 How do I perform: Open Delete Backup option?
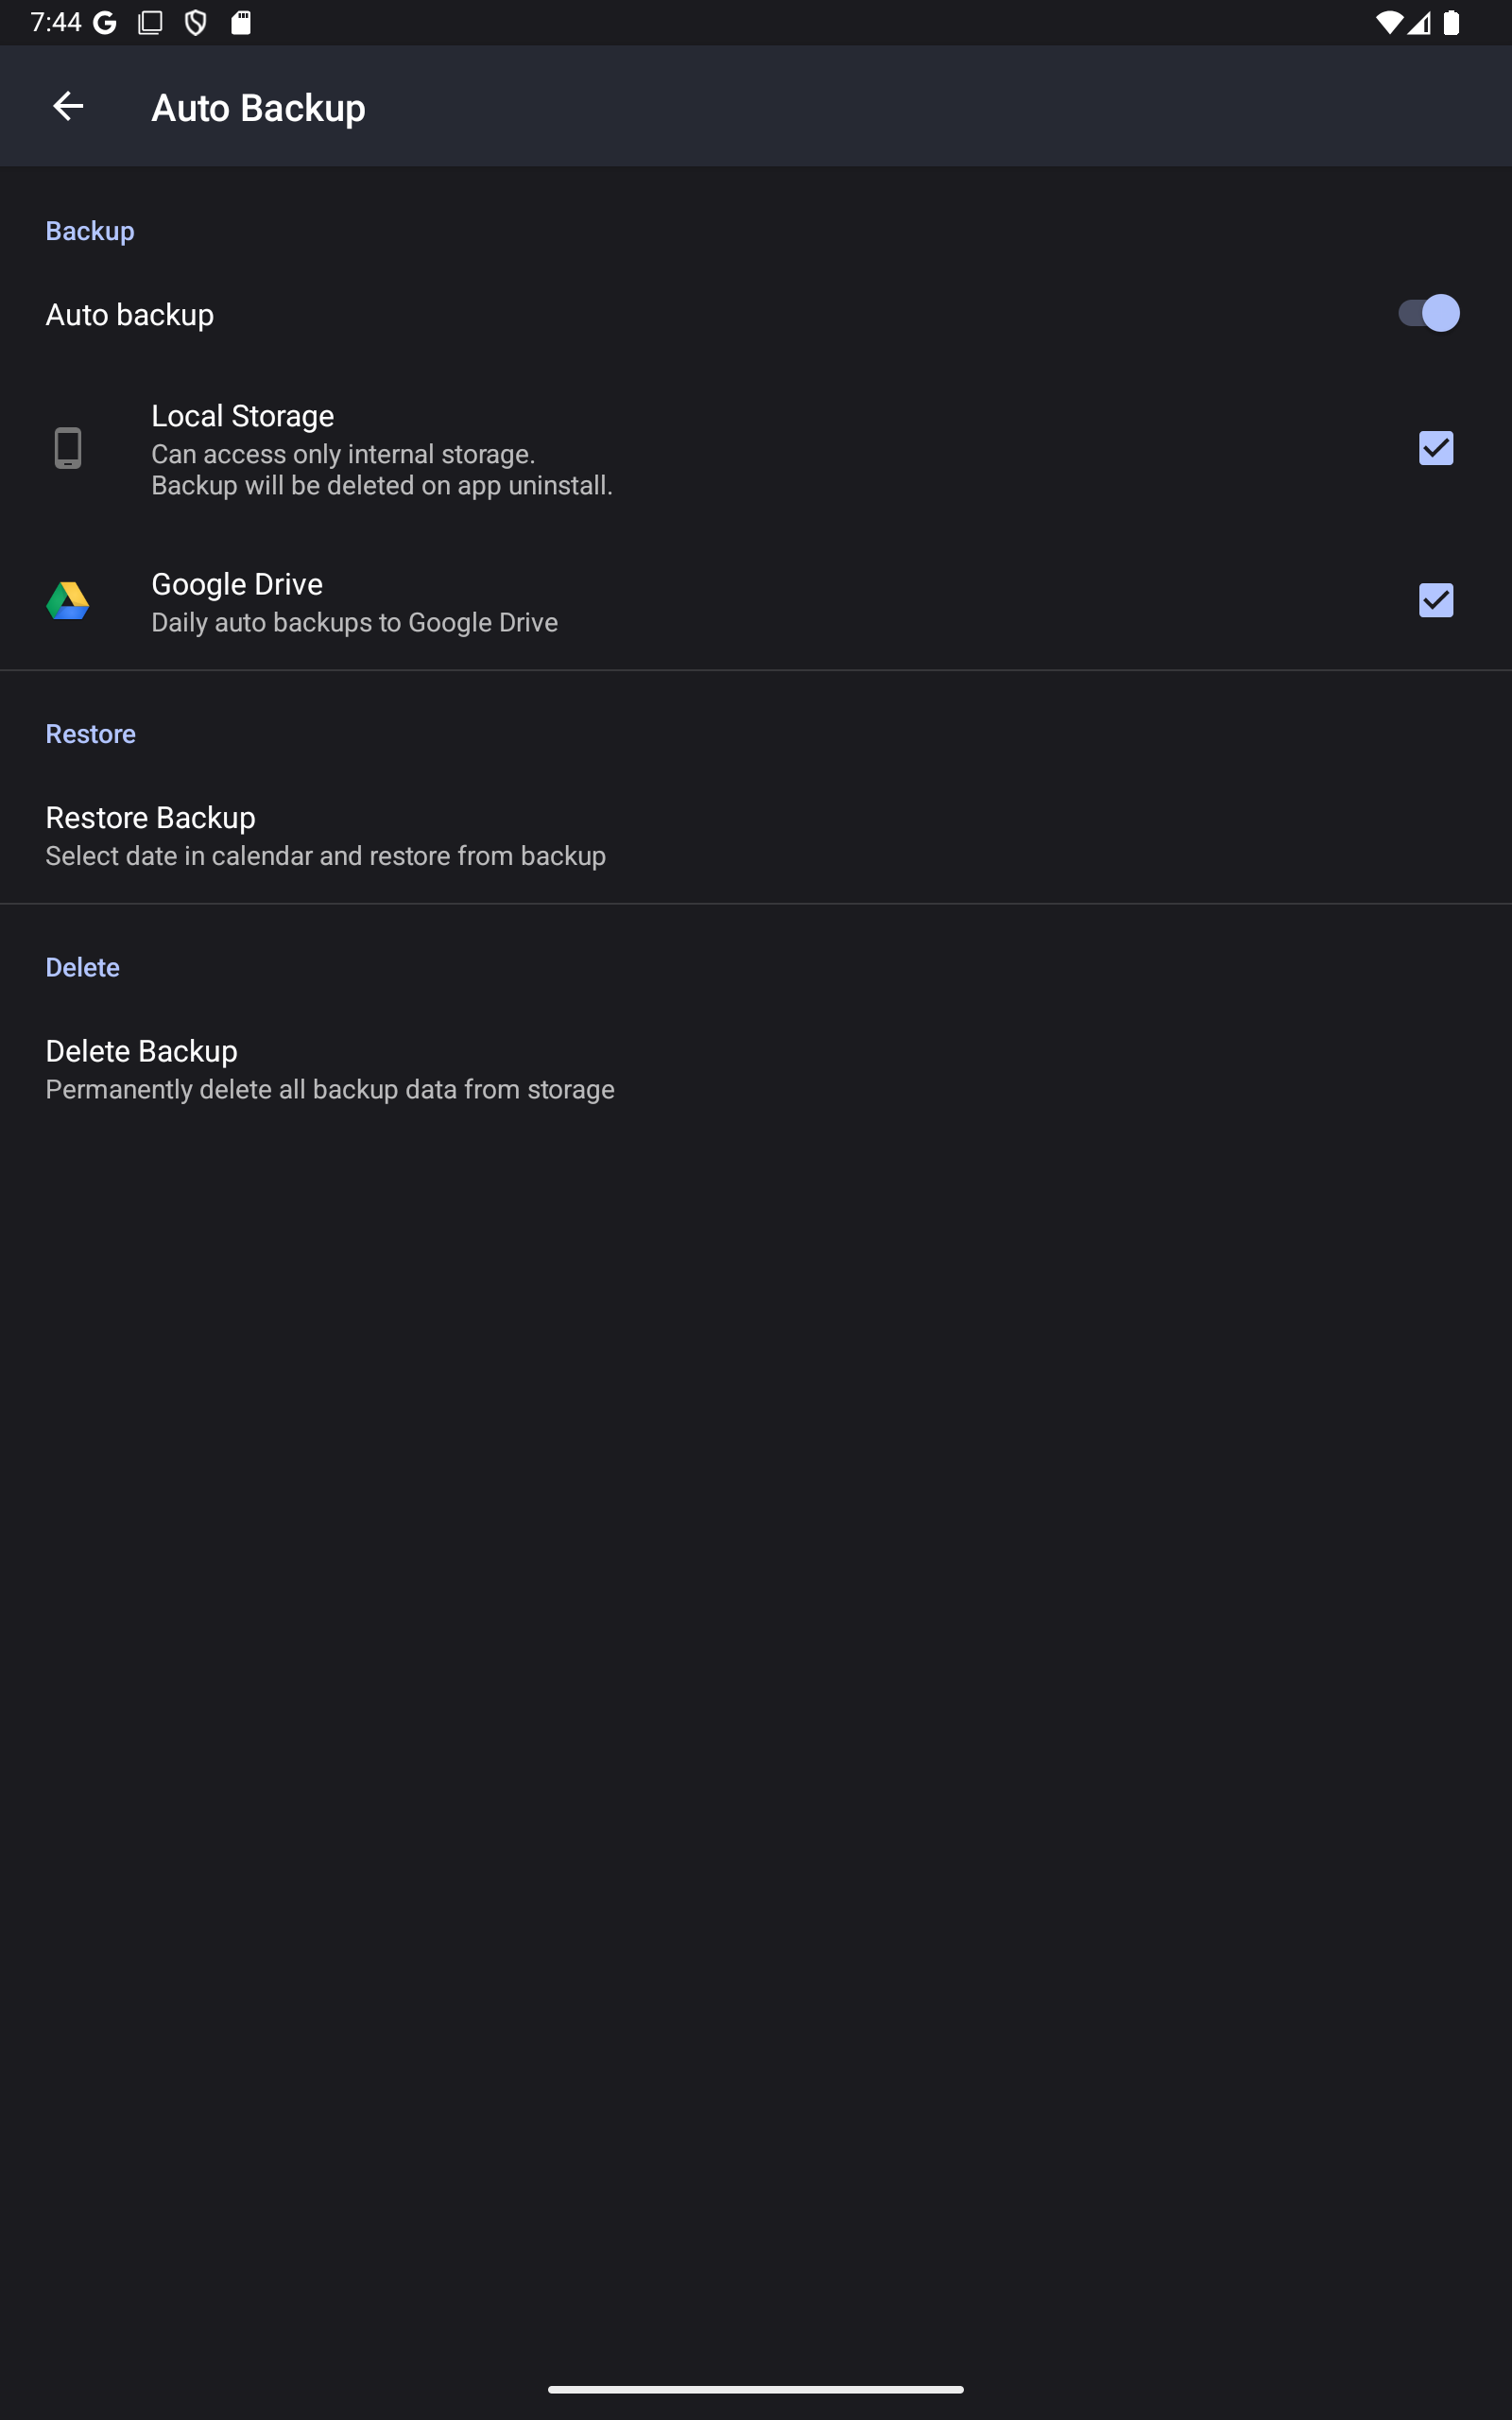pyautogui.click(x=756, y=1069)
